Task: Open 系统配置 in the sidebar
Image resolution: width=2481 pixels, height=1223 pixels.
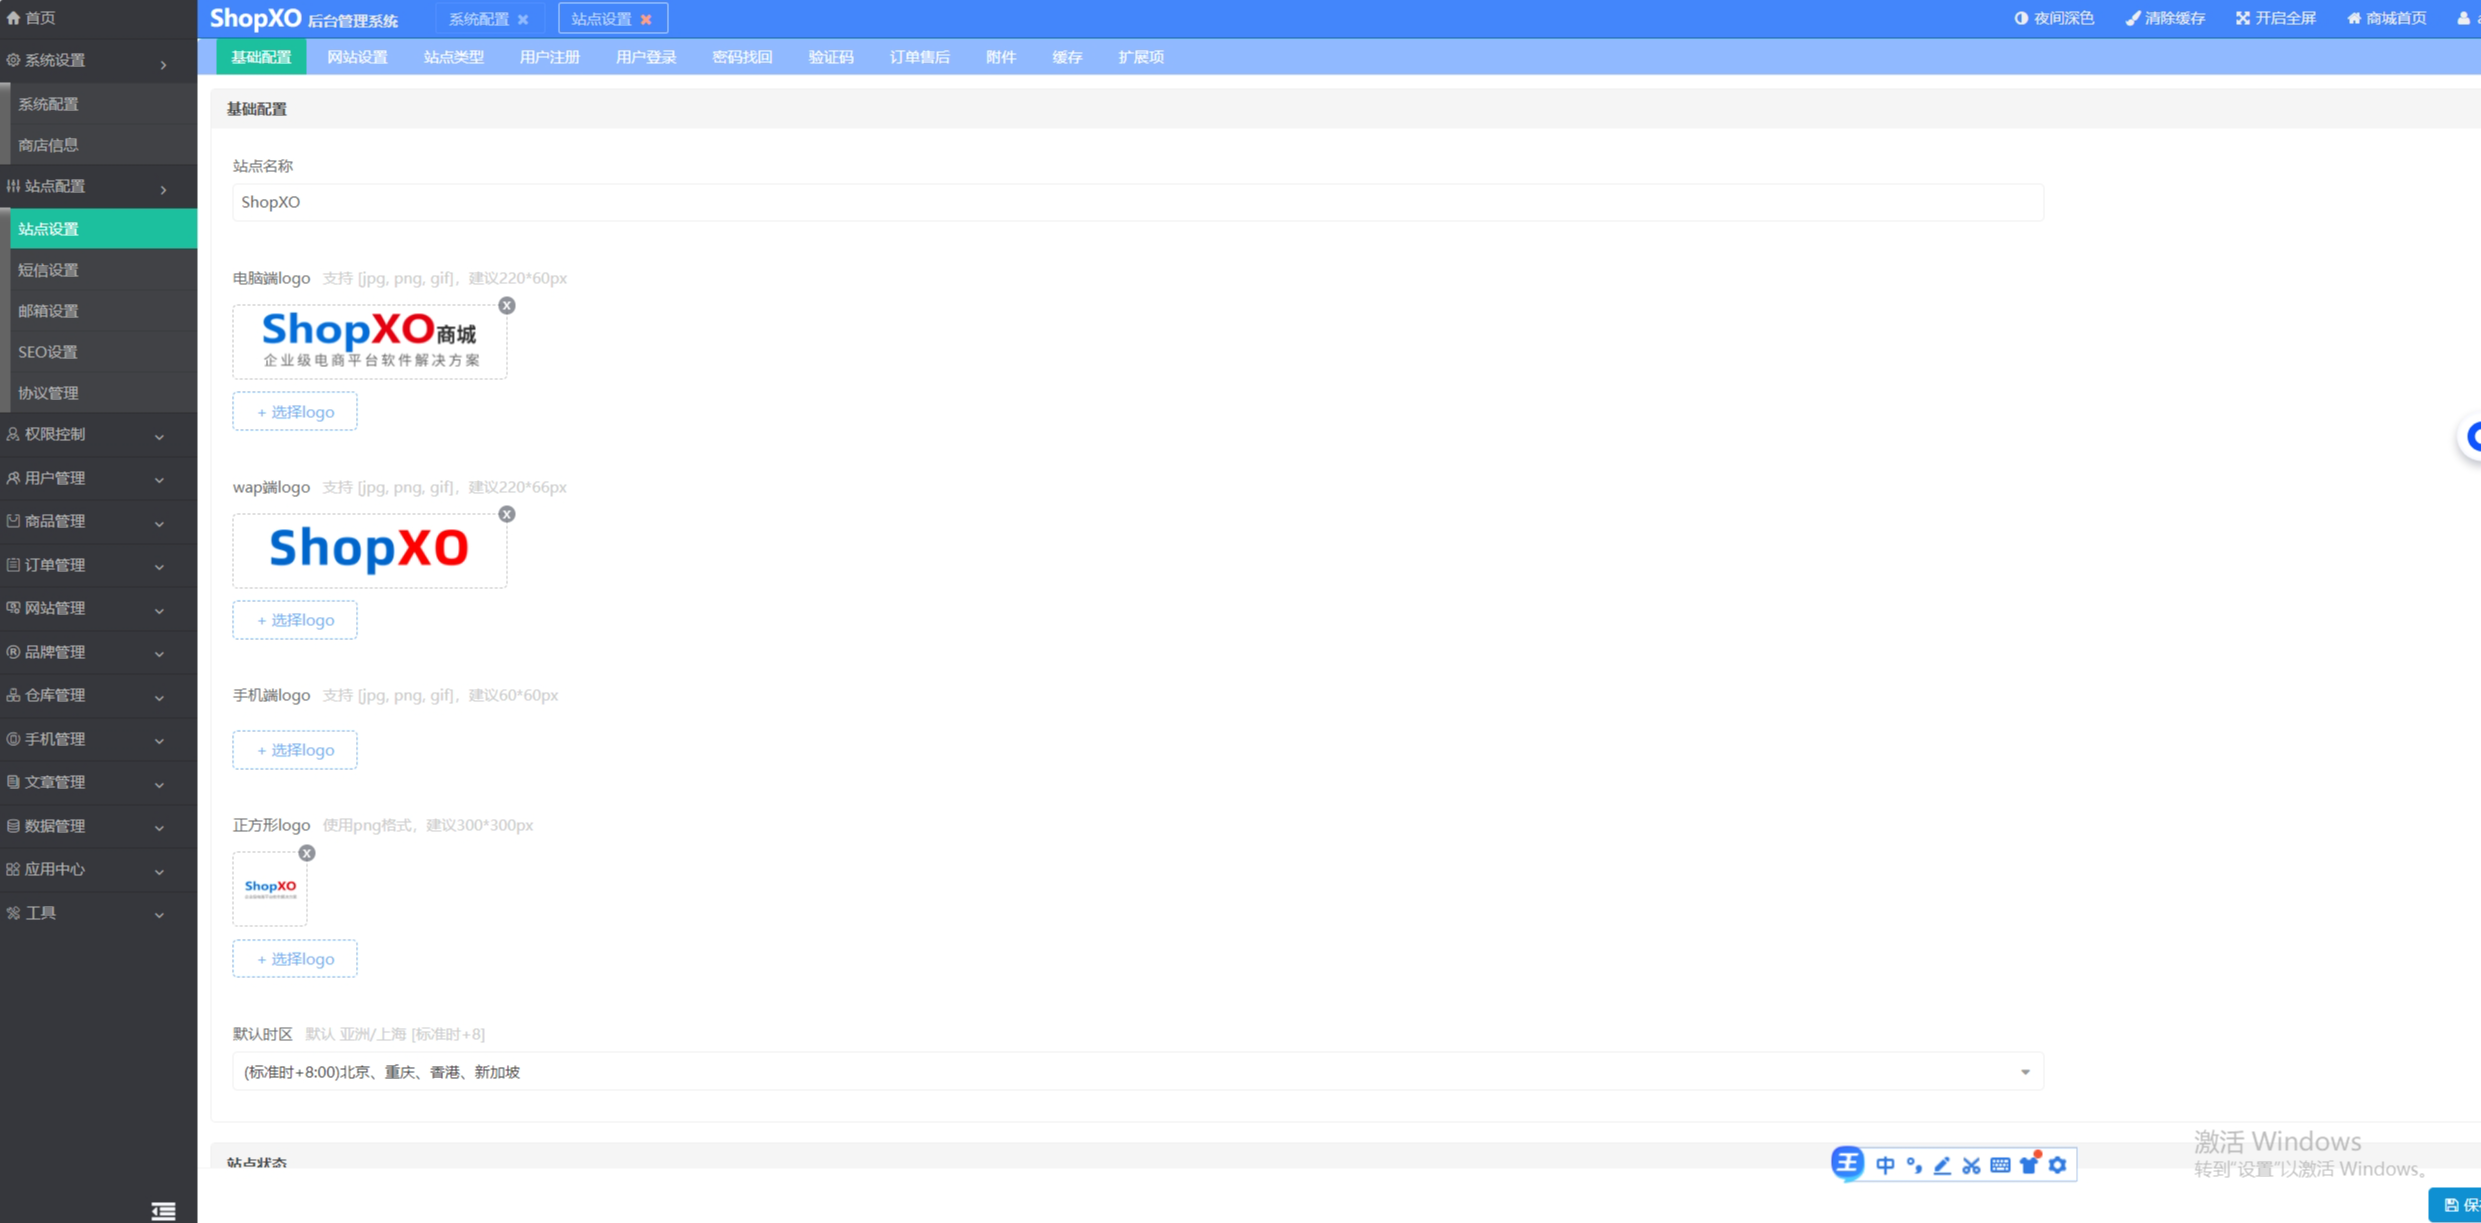Action: tap(104, 104)
